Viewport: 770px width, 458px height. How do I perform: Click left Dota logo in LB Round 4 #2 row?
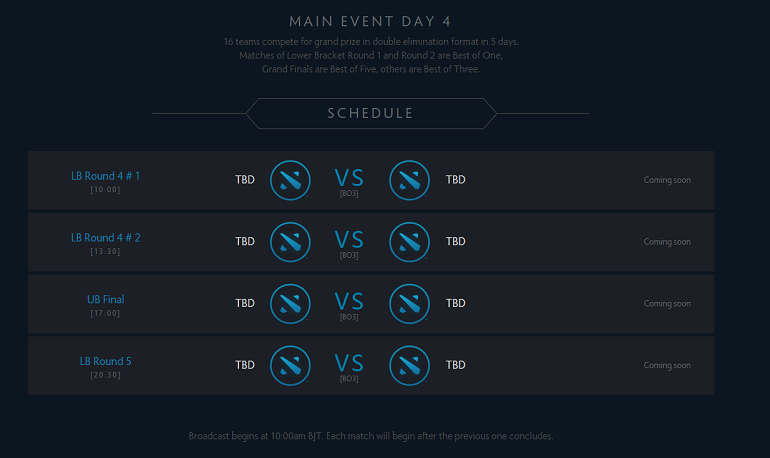coord(290,242)
